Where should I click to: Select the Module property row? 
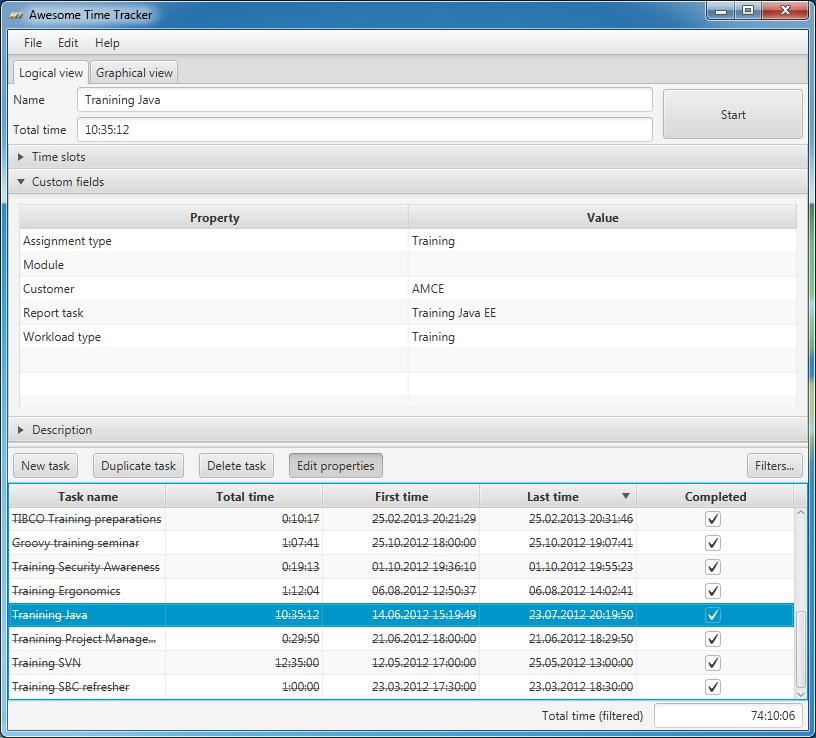(x=408, y=265)
